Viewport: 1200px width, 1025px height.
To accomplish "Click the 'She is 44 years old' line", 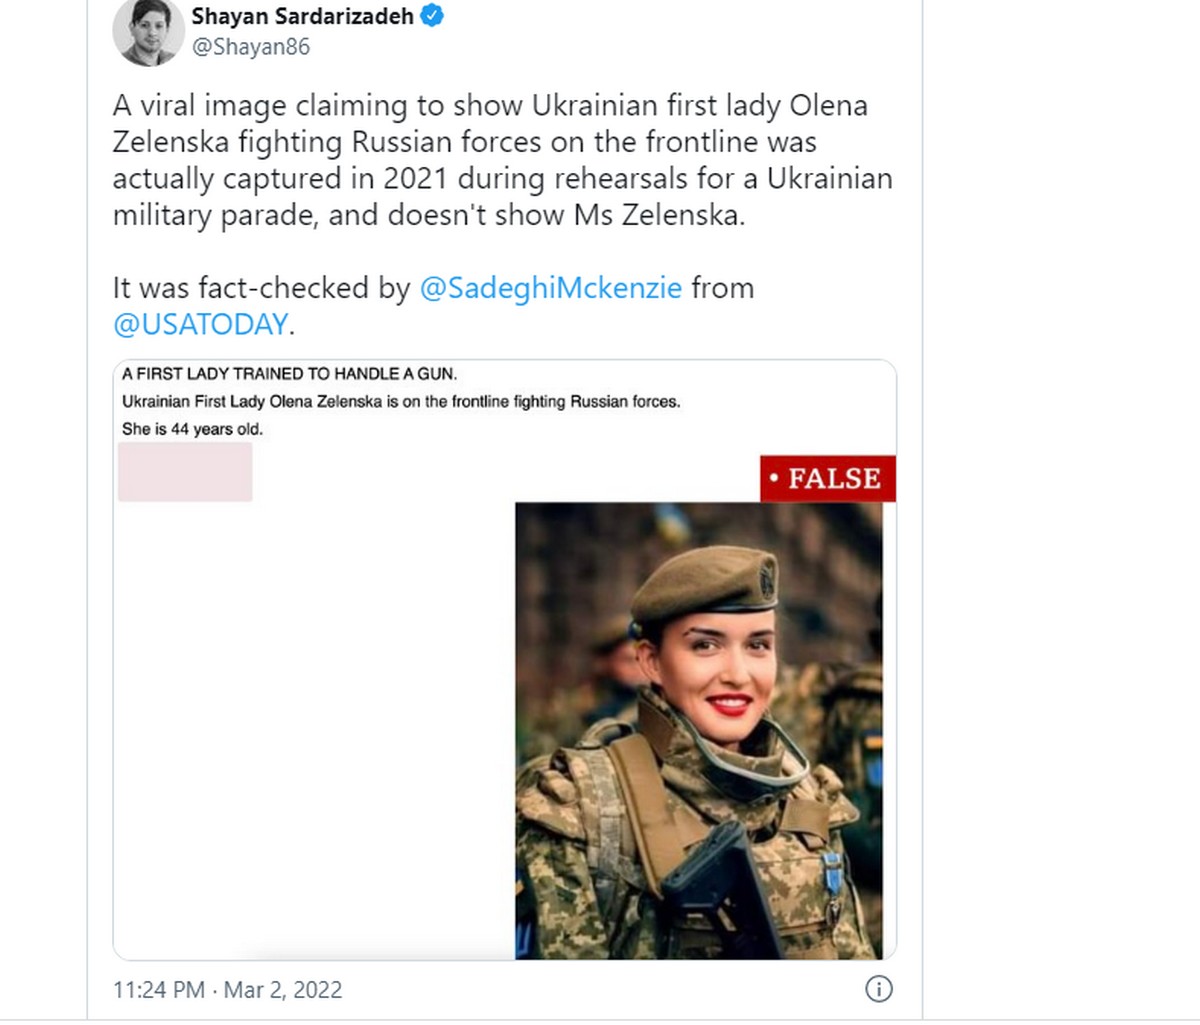I will click(192, 429).
